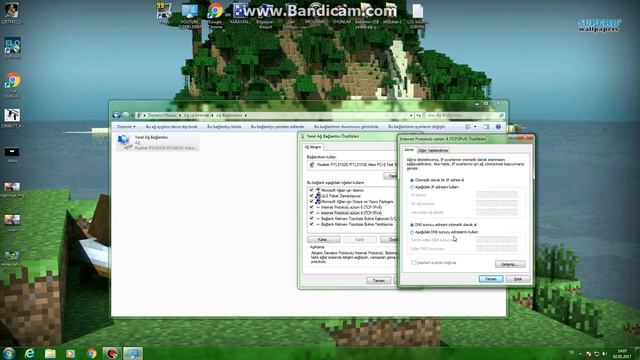Viewport: 640px width, 360px height.
Task: Click Tamam in the TCP/IPv4 properties dialog
Action: click(x=491, y=279)
